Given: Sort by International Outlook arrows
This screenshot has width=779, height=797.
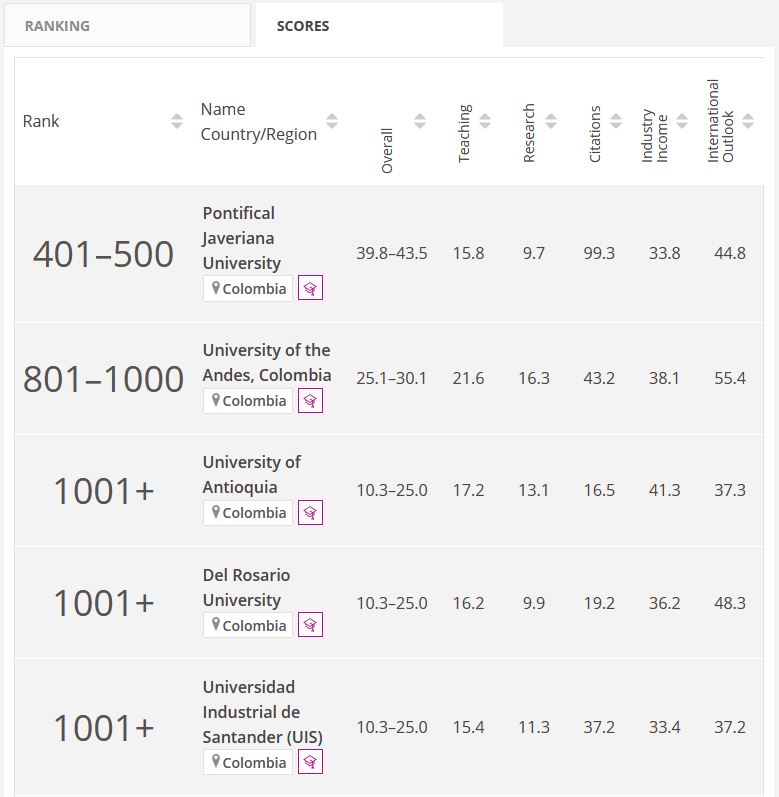Looking at the screenshot, I should tap(747, 121).
